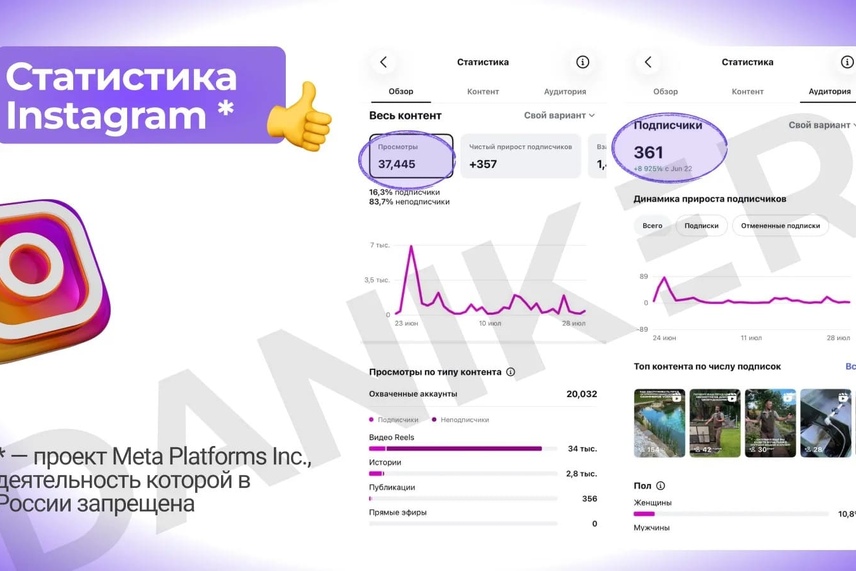
Task: Click the Женщины percentage bar
Action: 731,514
